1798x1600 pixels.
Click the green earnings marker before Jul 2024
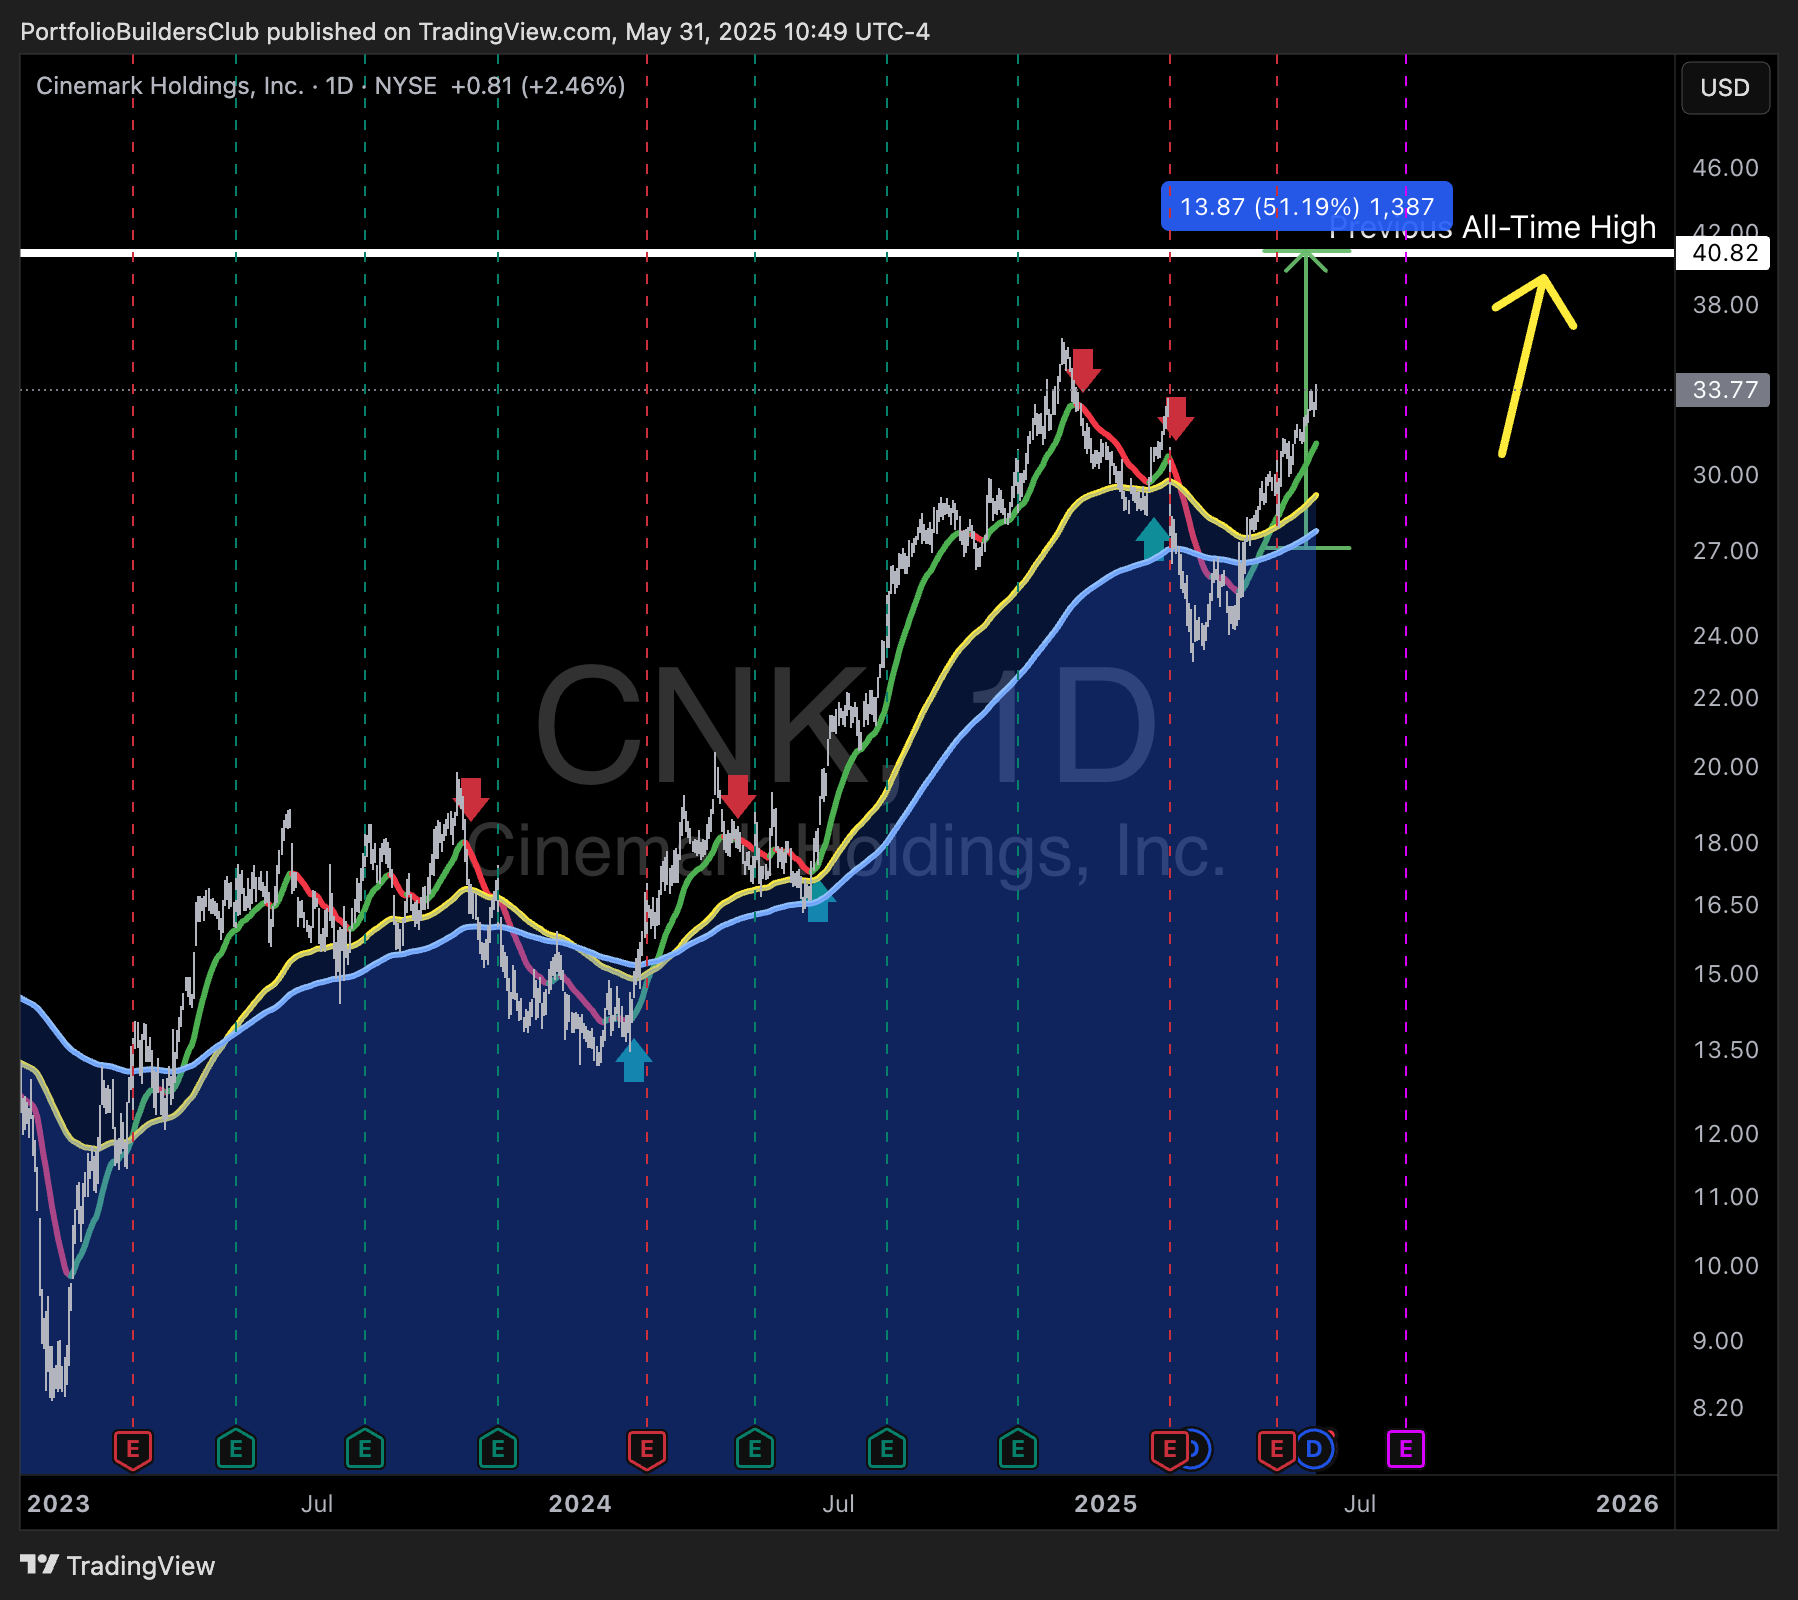pos(755,1449)
